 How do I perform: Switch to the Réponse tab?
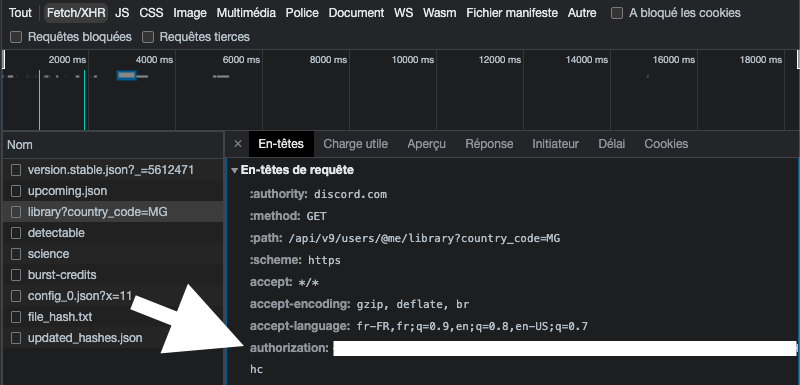(x=489, y=144)
